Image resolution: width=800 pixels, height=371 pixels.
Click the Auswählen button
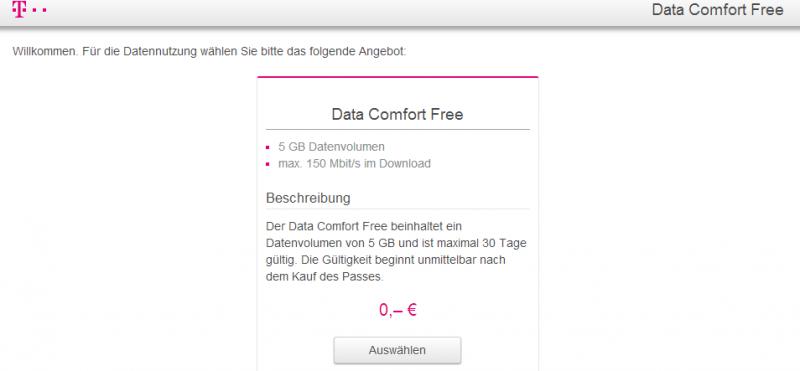[397, 350]
